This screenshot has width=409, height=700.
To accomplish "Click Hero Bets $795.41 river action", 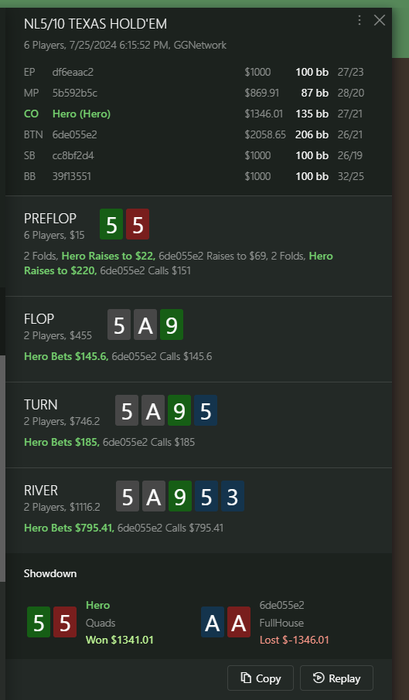I will [x=69, y=528].
